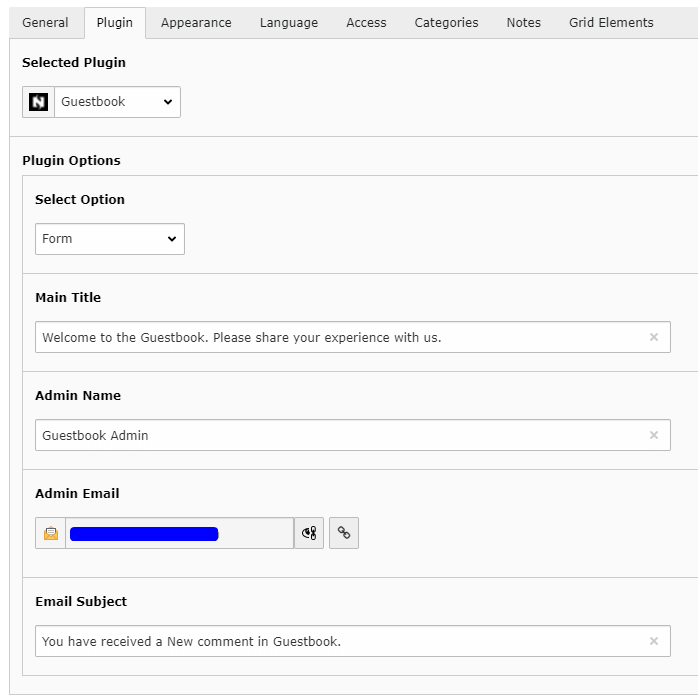The width and height of the screenshot is (698, 696).
Task: Go to the Access tab
Action: pos(366,23)
